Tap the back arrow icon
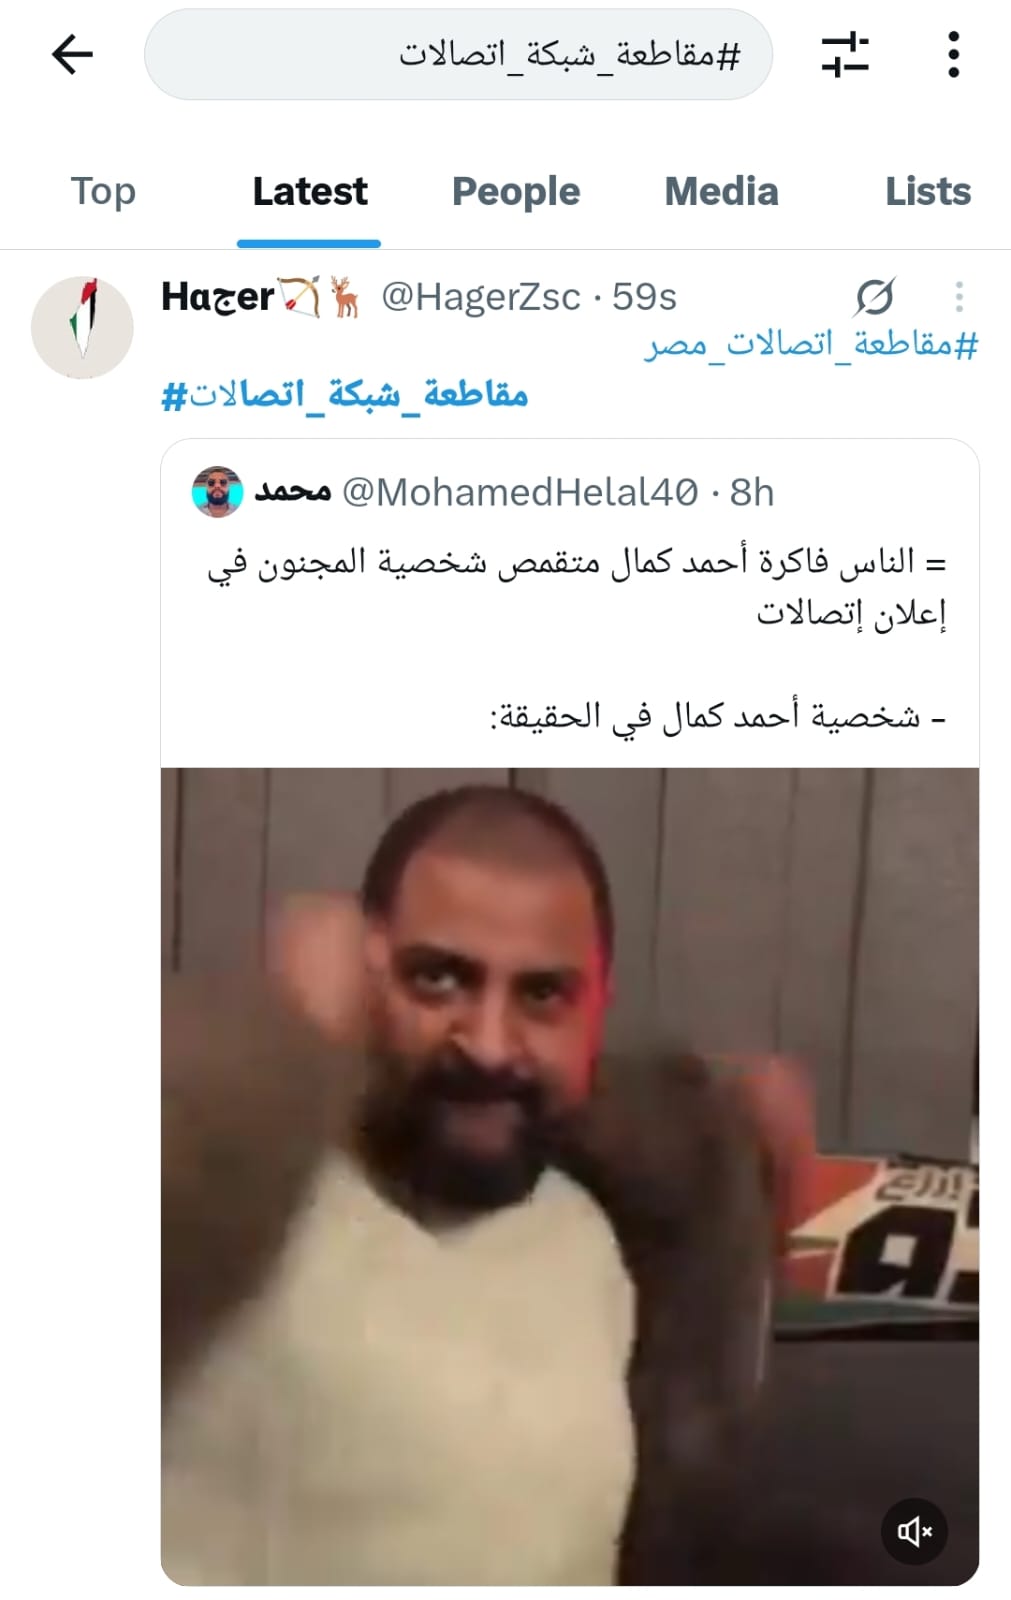 tap(72, 54)
